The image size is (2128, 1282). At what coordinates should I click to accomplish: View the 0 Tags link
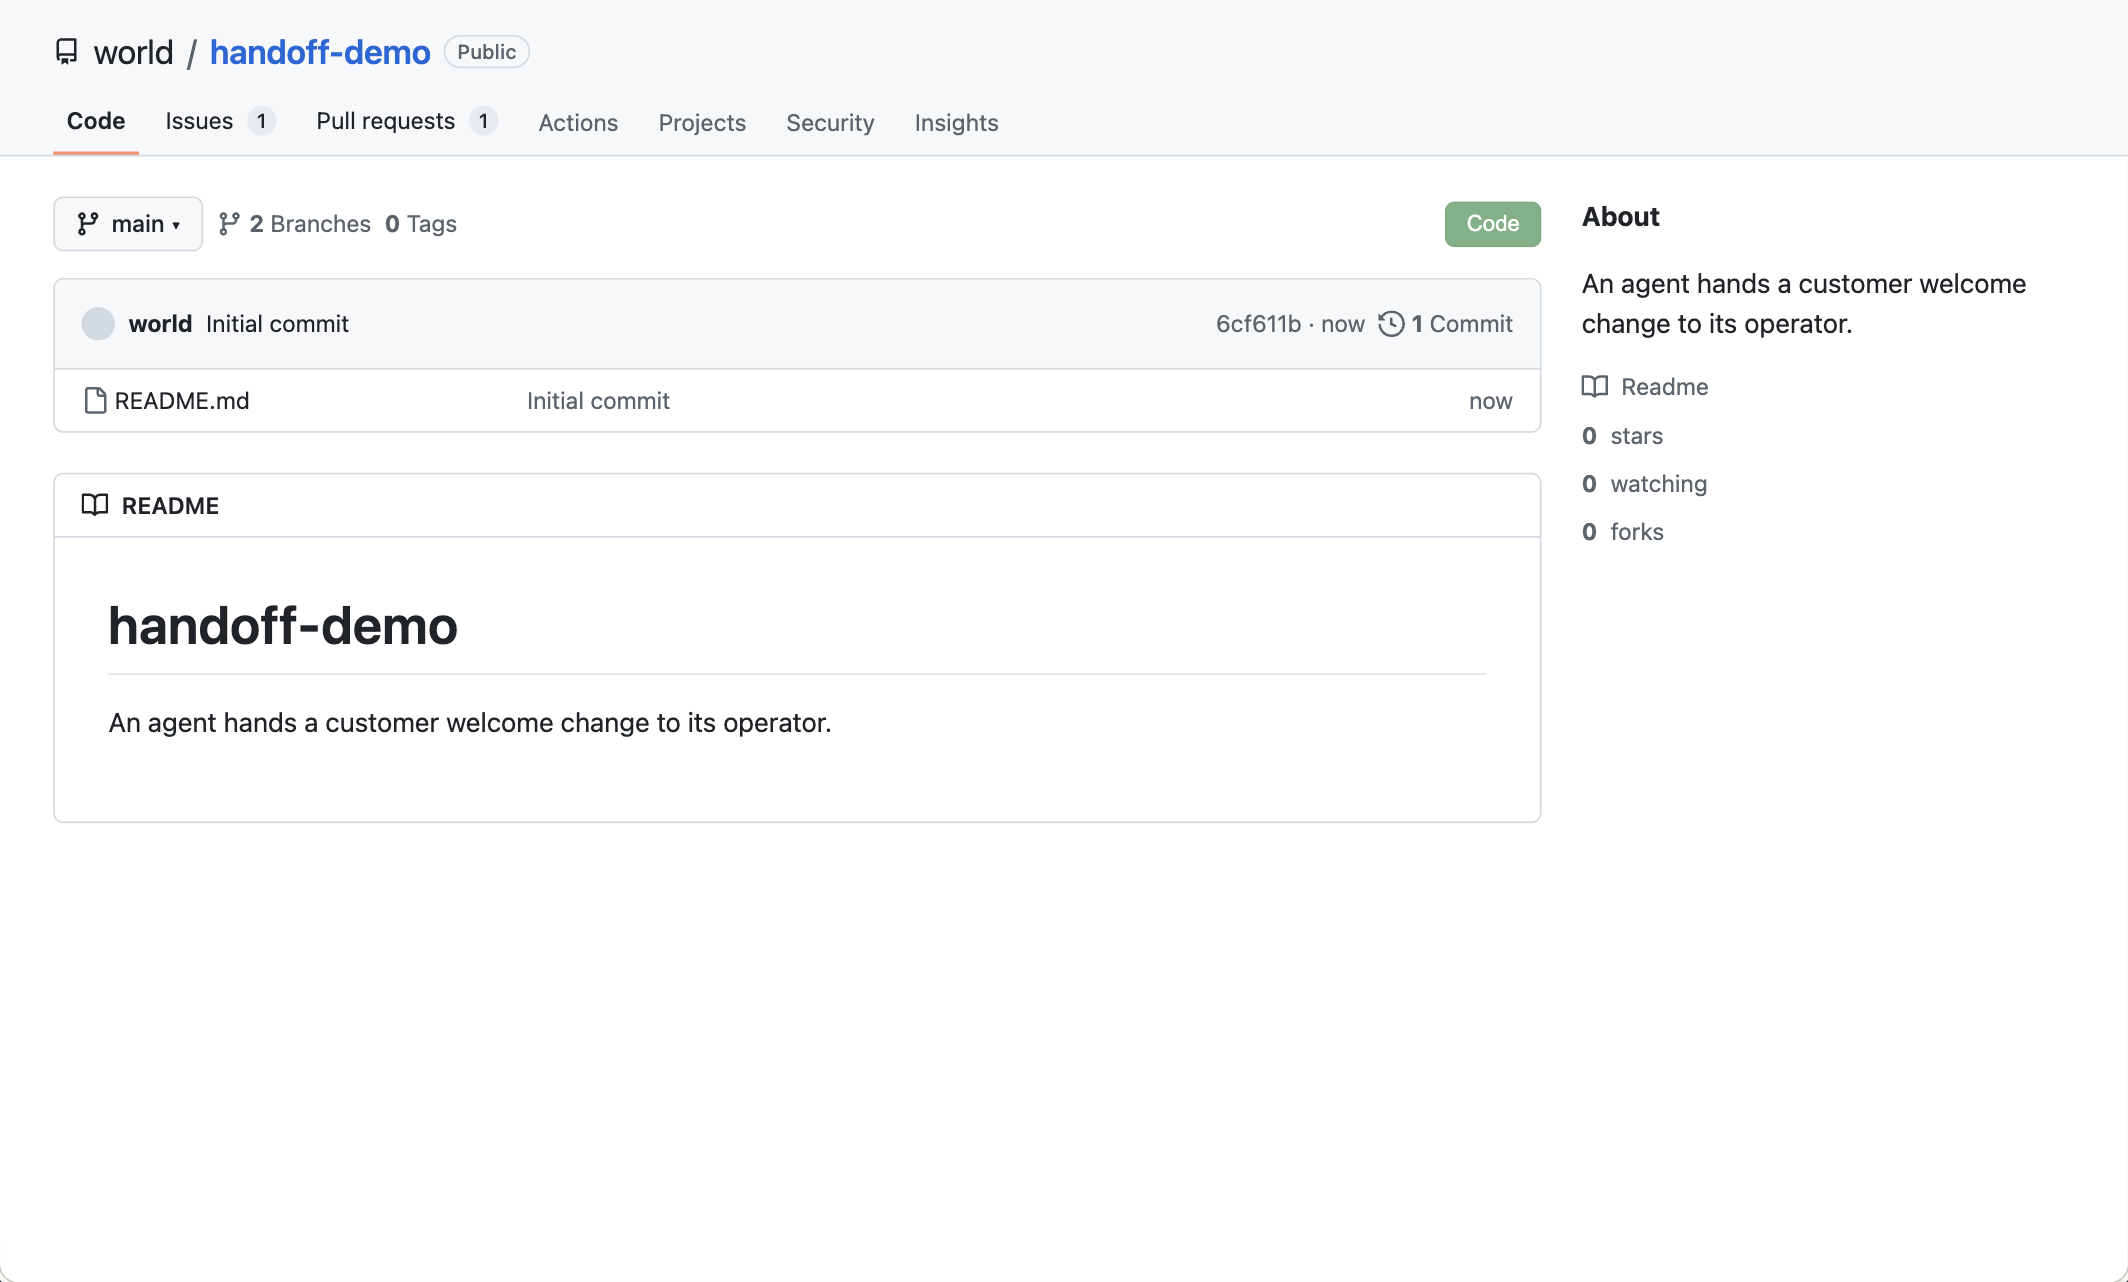[421, 224]
